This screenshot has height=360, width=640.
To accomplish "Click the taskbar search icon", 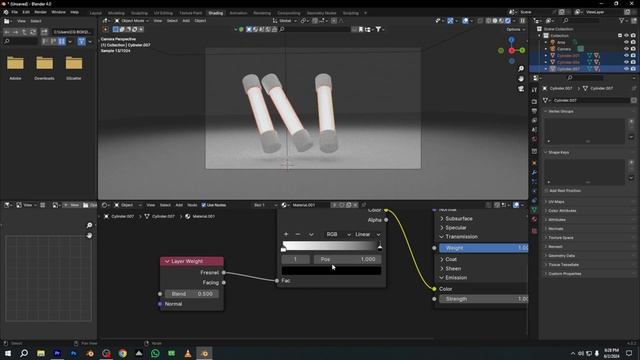I will (24, 353).
